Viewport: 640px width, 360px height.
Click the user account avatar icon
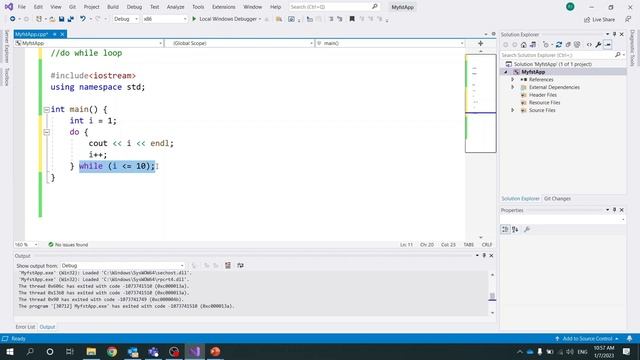[x=570, y=7]
